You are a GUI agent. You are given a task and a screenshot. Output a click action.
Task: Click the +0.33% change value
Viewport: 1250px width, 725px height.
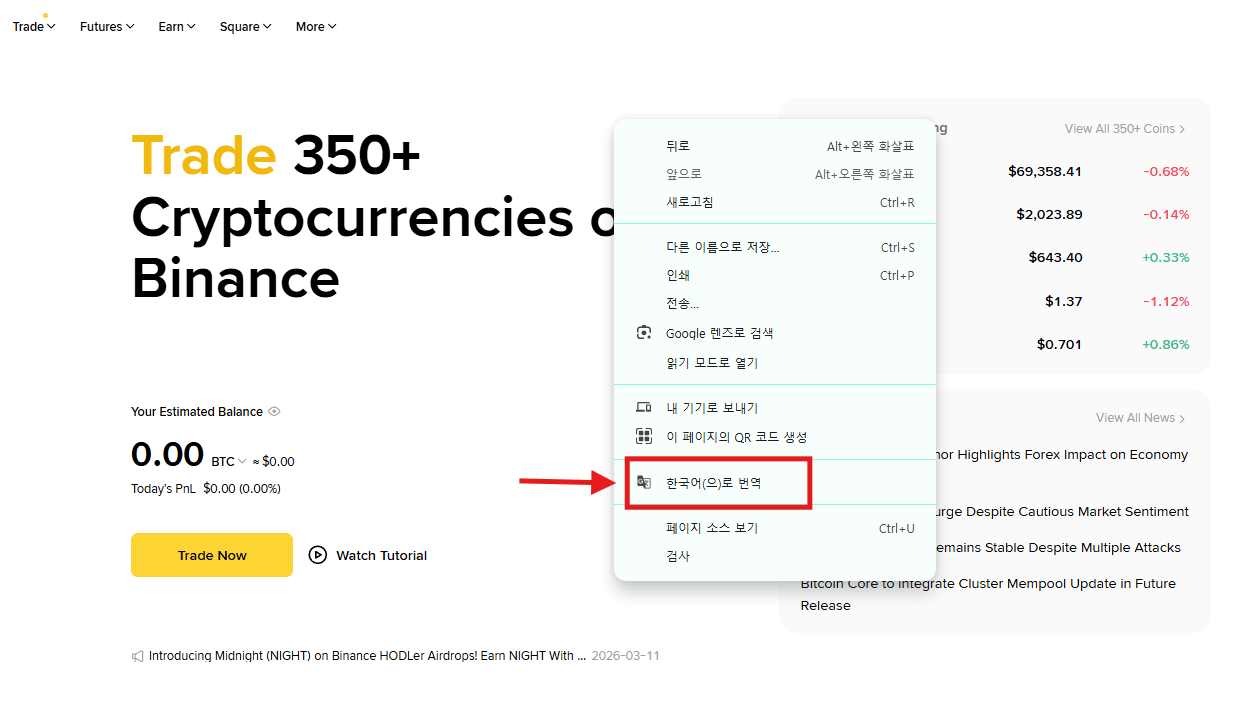[1166, 257]
